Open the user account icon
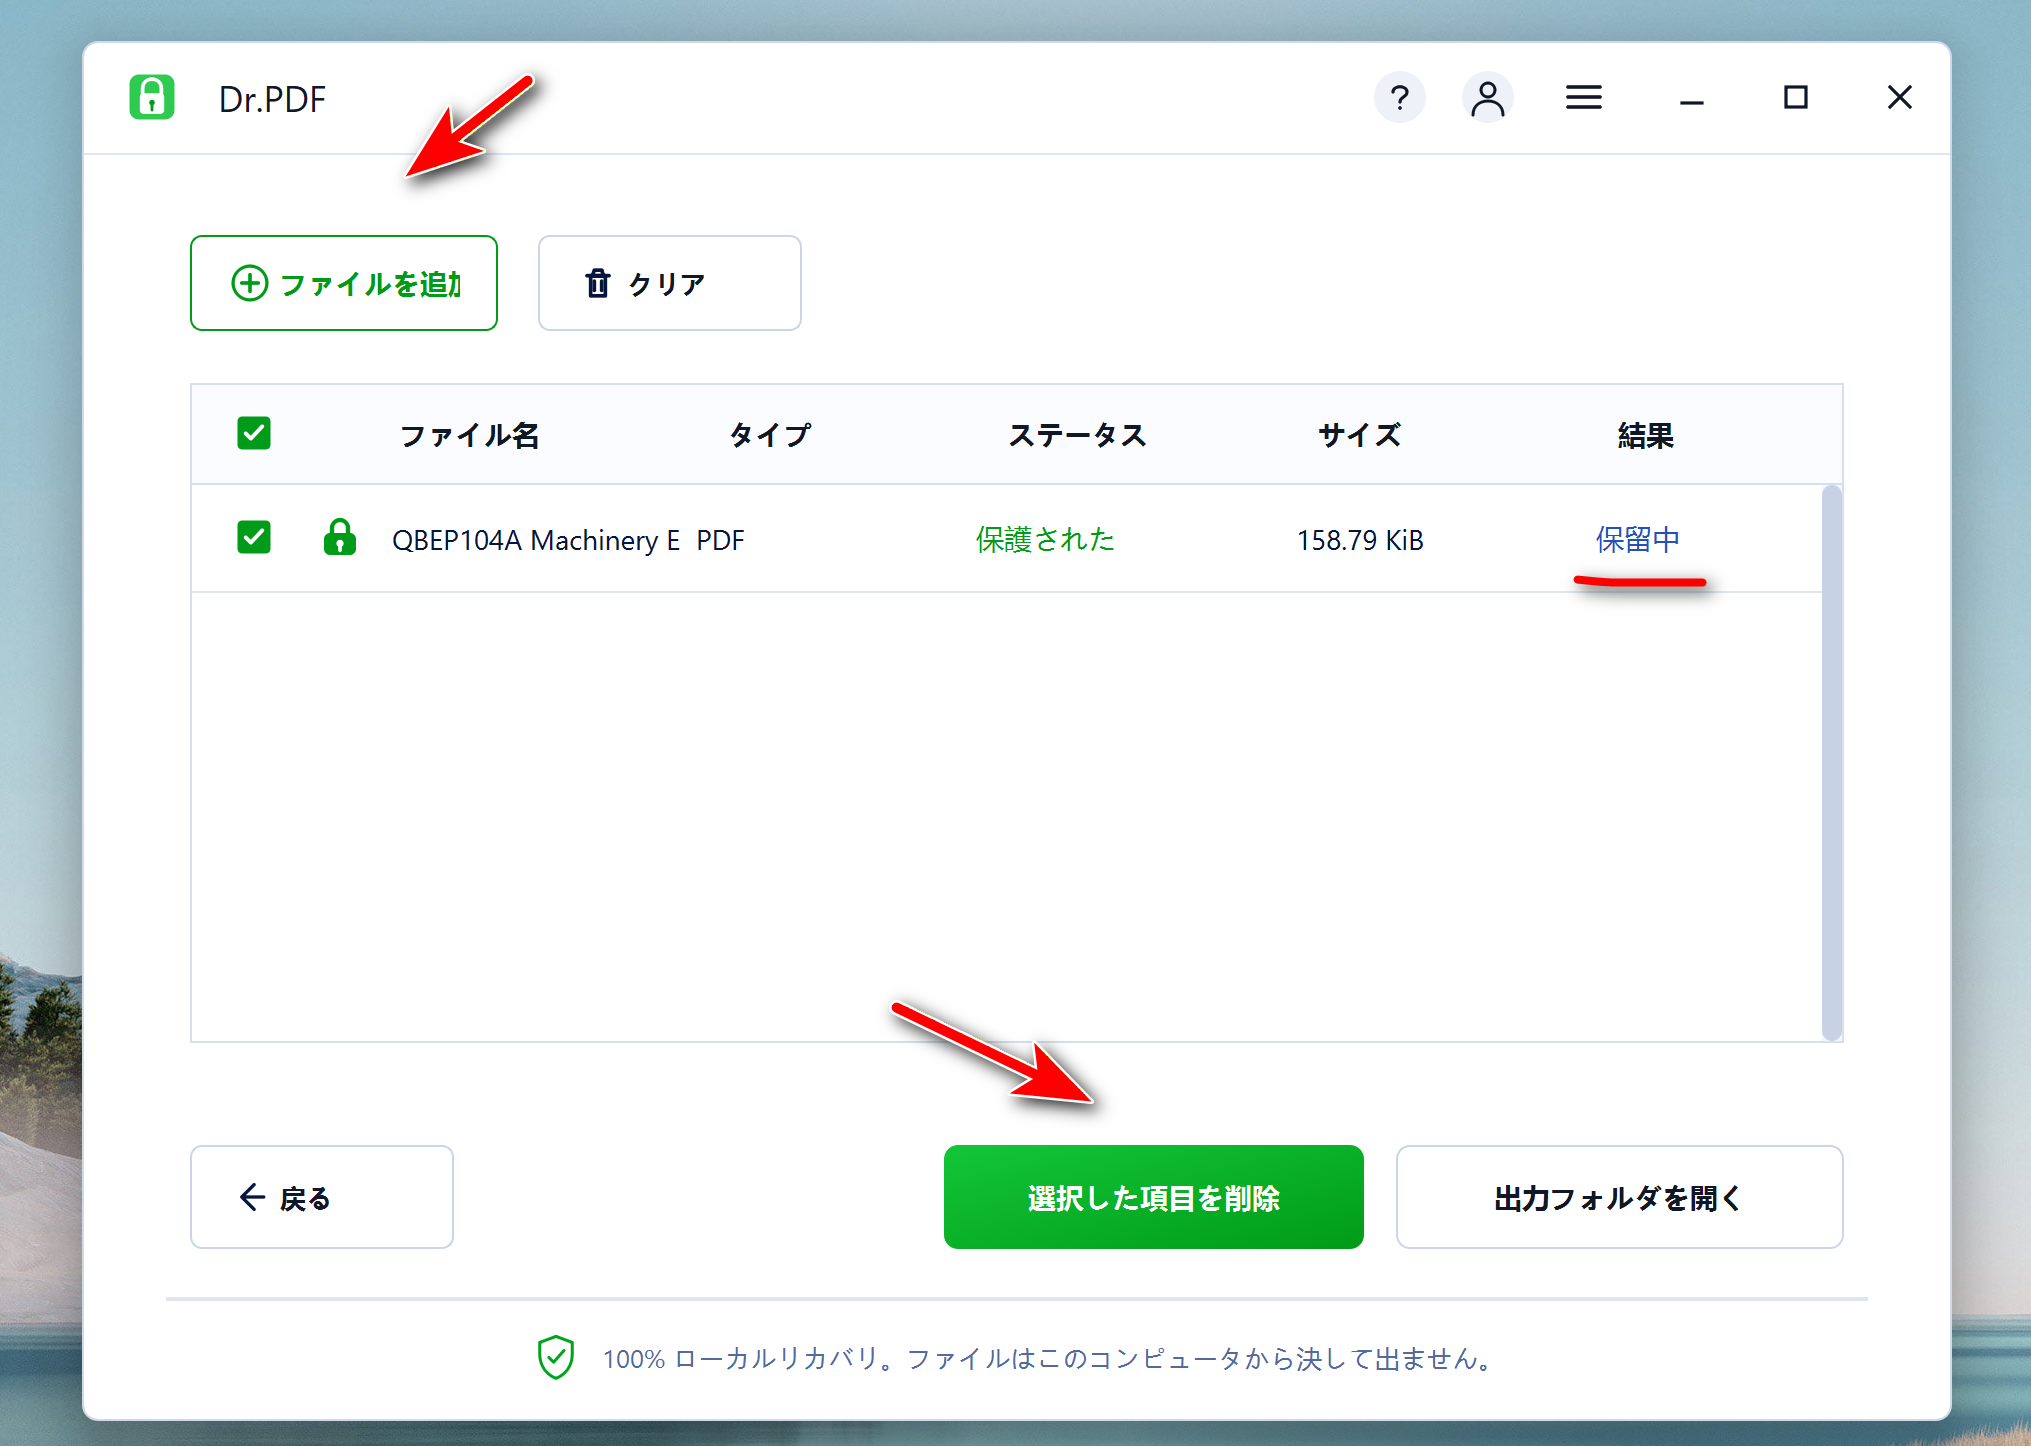This screenshot has width=2031, height=1446. pyautogui.click(x=1487, y=97)
